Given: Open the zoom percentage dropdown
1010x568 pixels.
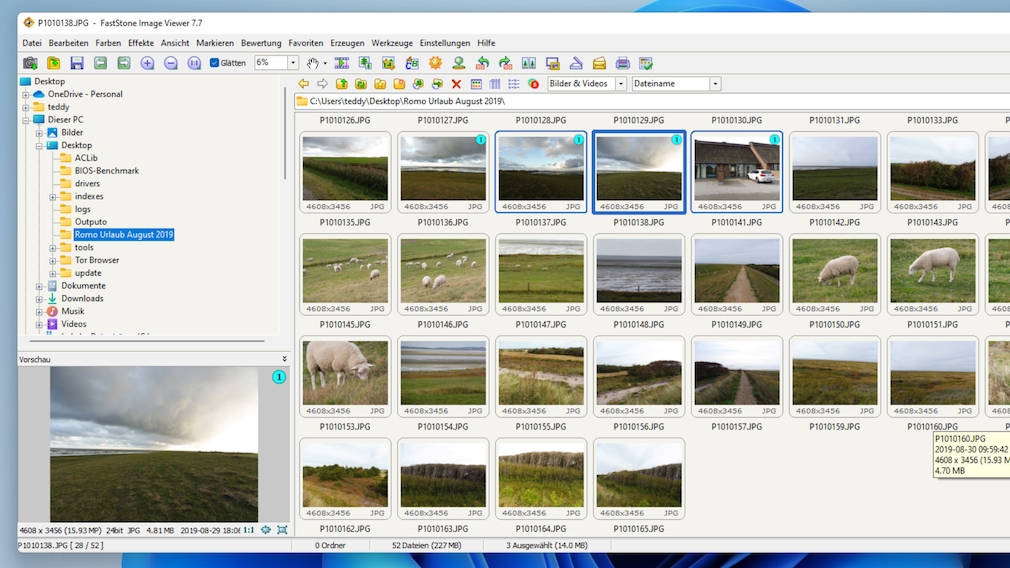Looking at the screenshot, I should click(x=292, y=63).
